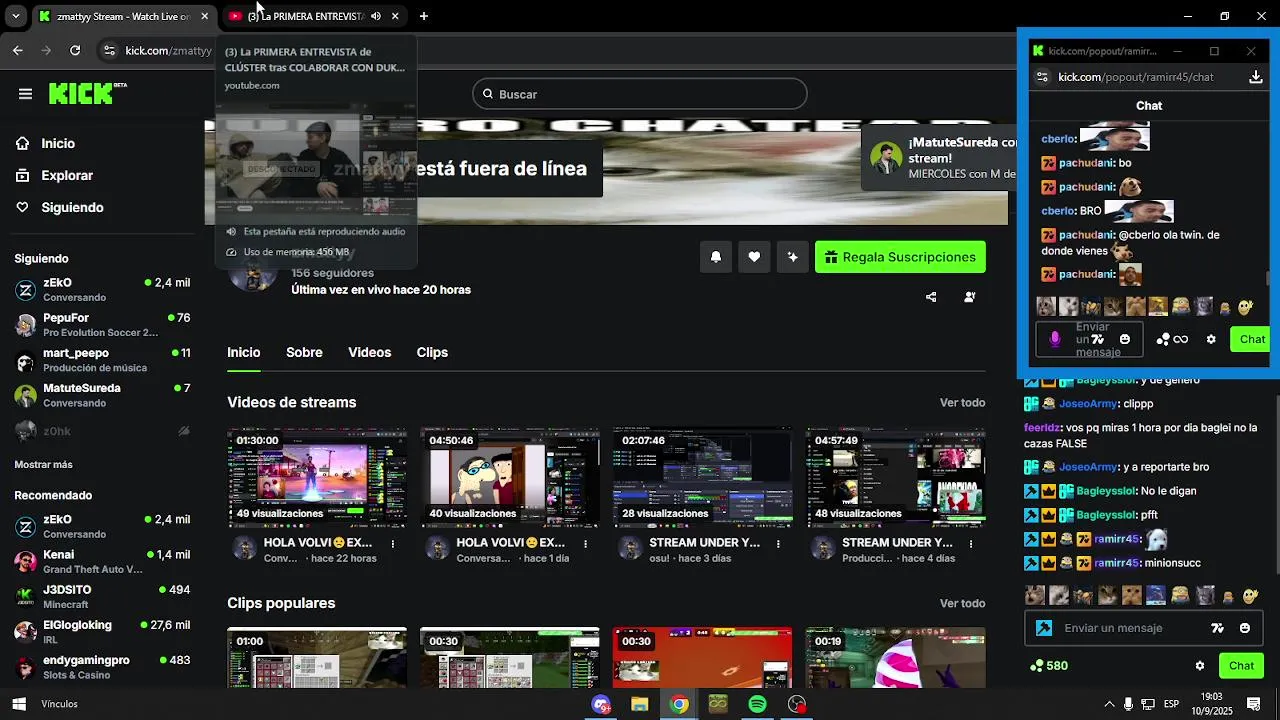Image resolution: width=1280 pixels, height=720 pixels.
Task: Switch to the Sobre tab
Action: [x=304, y=352]
